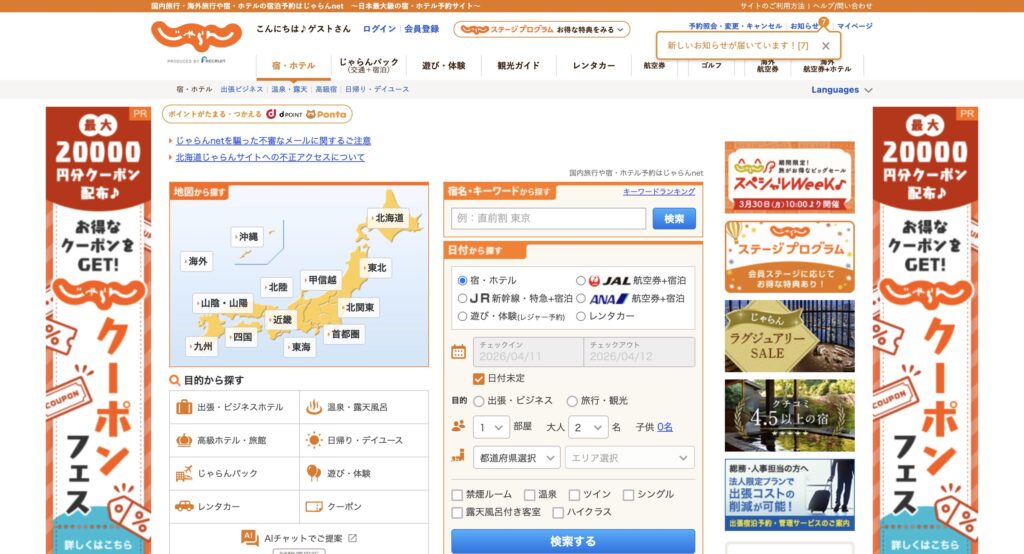1024x554 pixels.
Task: Click the coupon ticket icon
Action: click(314, 506)
